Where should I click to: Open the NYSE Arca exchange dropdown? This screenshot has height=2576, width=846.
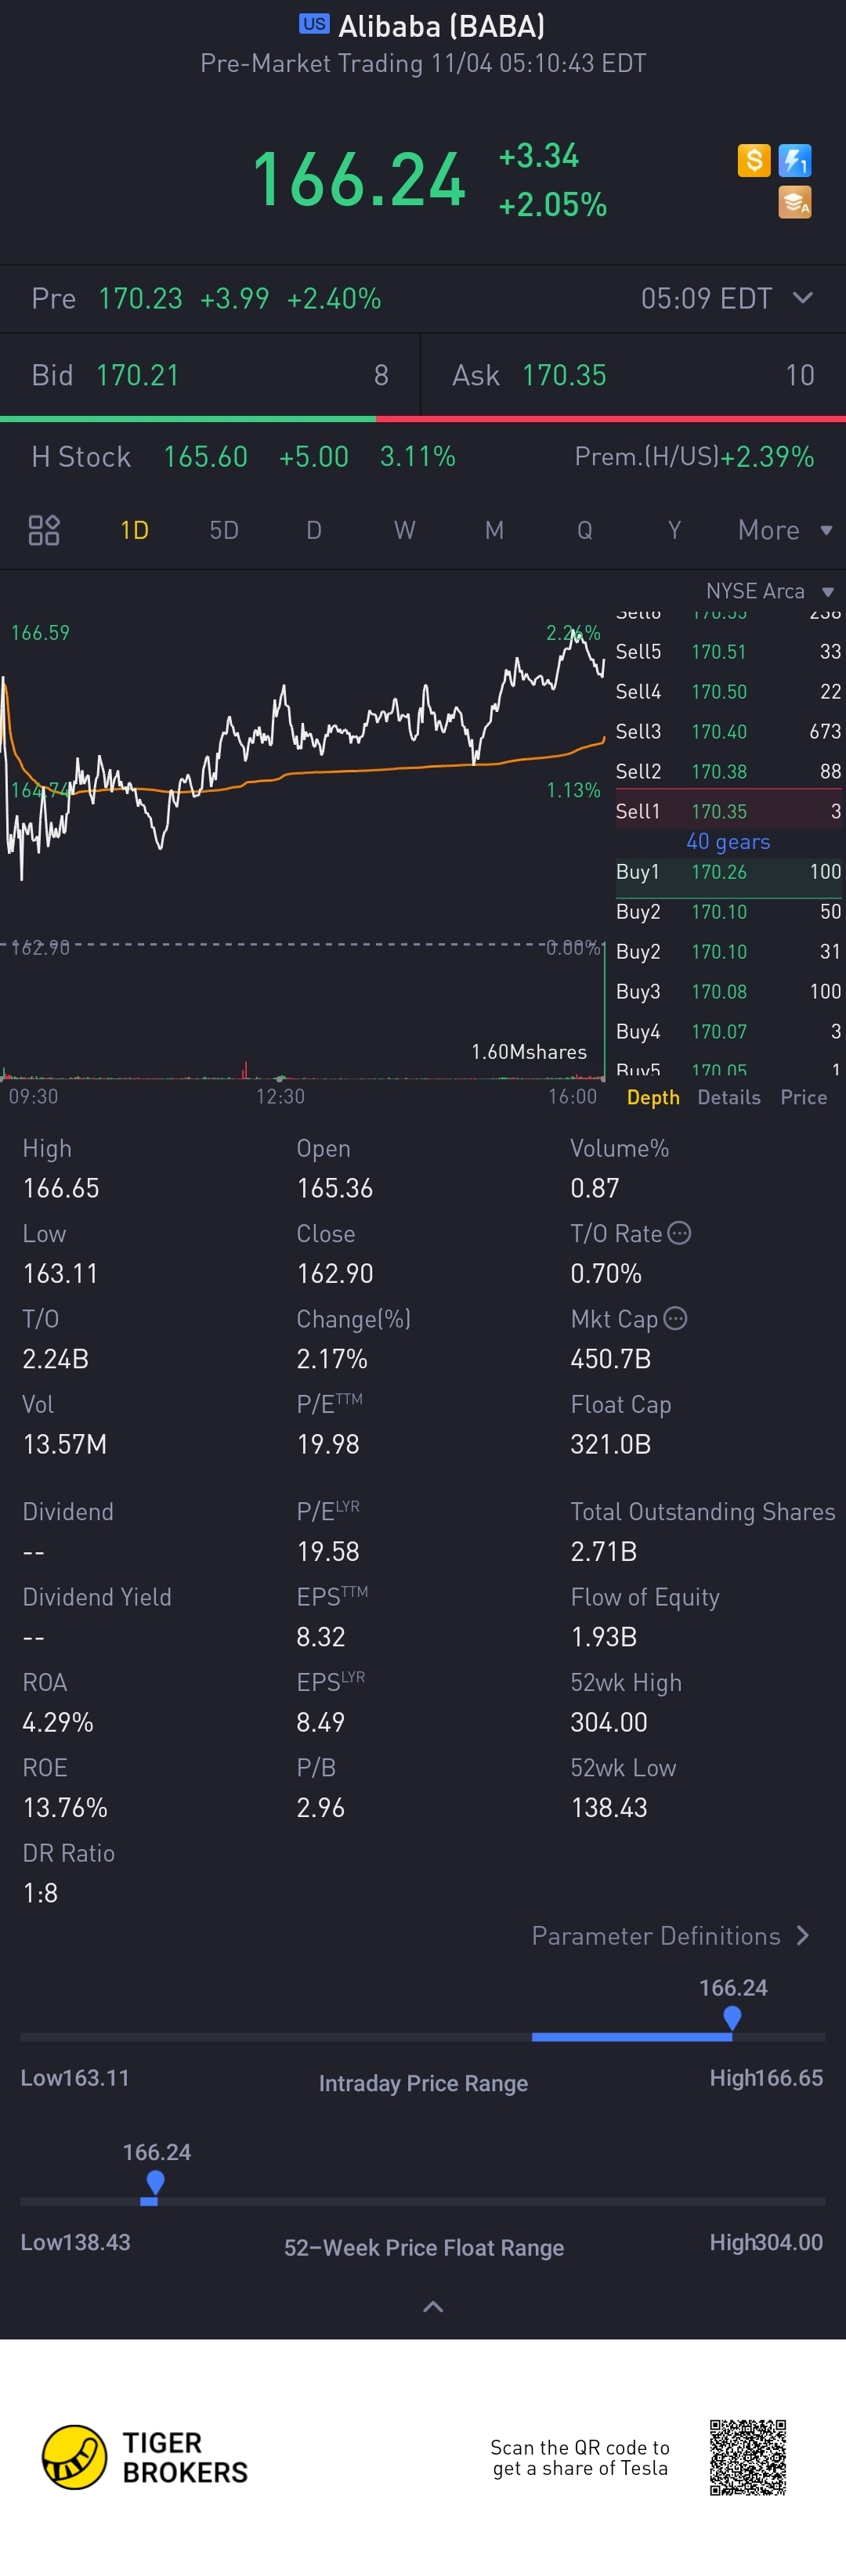(769, 591)
